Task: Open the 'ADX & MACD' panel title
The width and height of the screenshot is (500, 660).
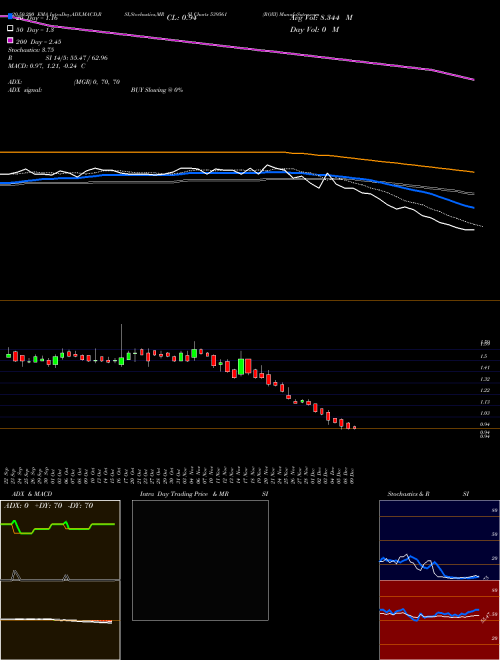Action: [32, 494]
